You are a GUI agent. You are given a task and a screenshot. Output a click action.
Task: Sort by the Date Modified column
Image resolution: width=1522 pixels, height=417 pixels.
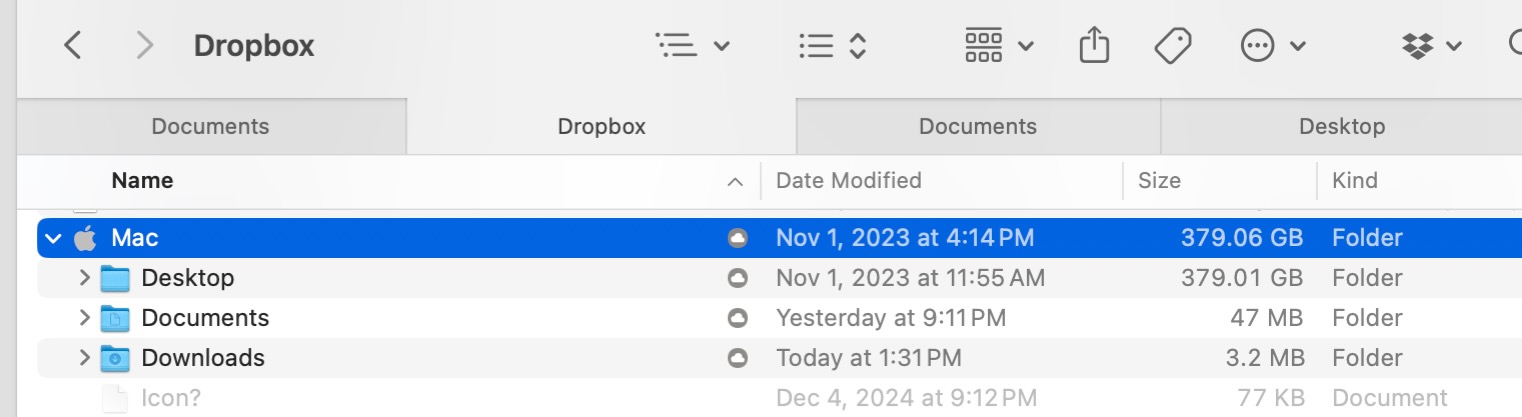pyautogui.click(x=848, y=181)
